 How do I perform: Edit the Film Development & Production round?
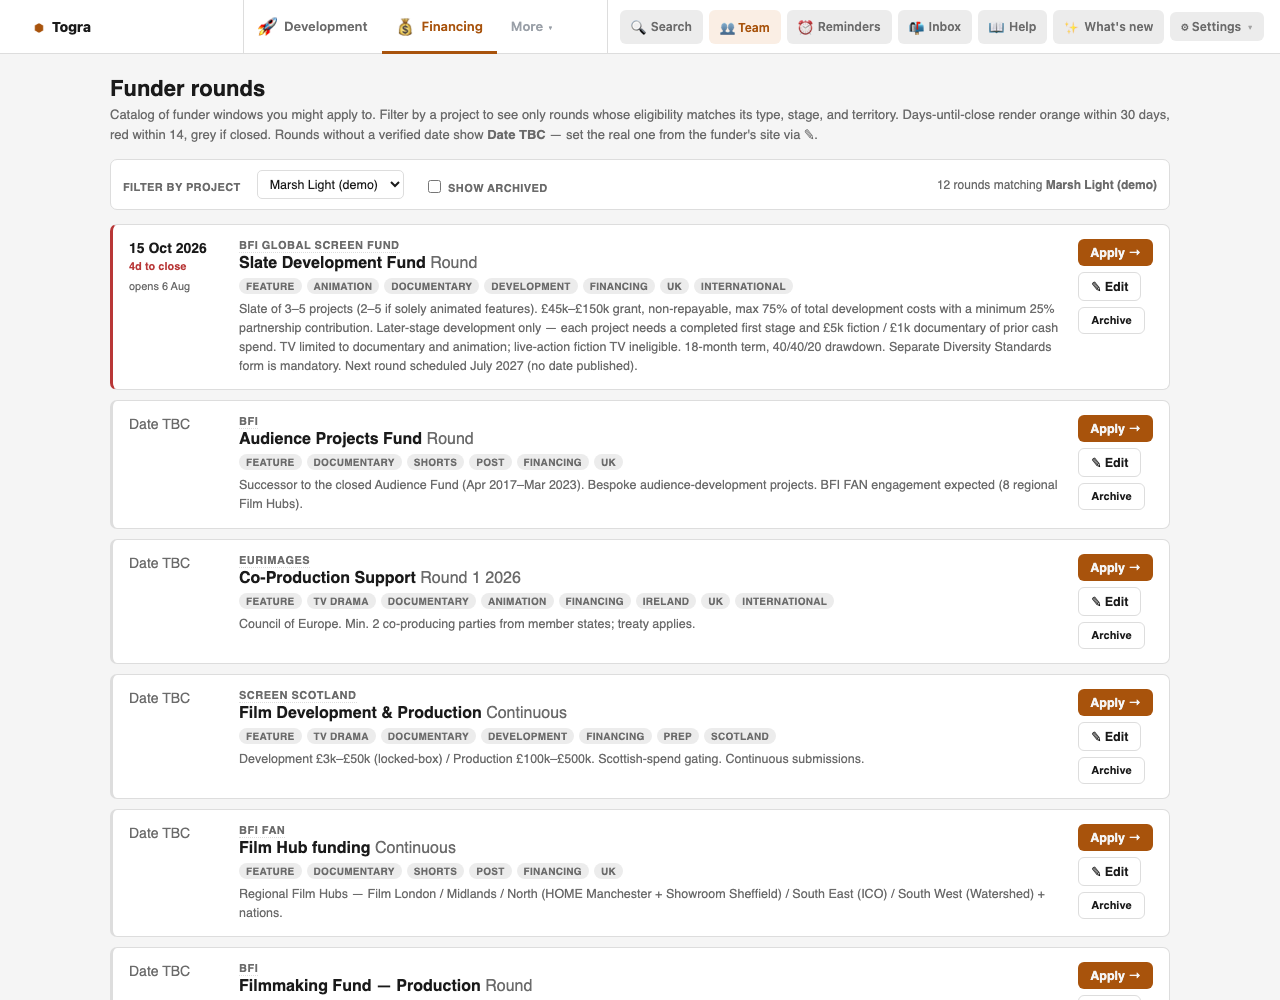click(x=1110, y=737)
